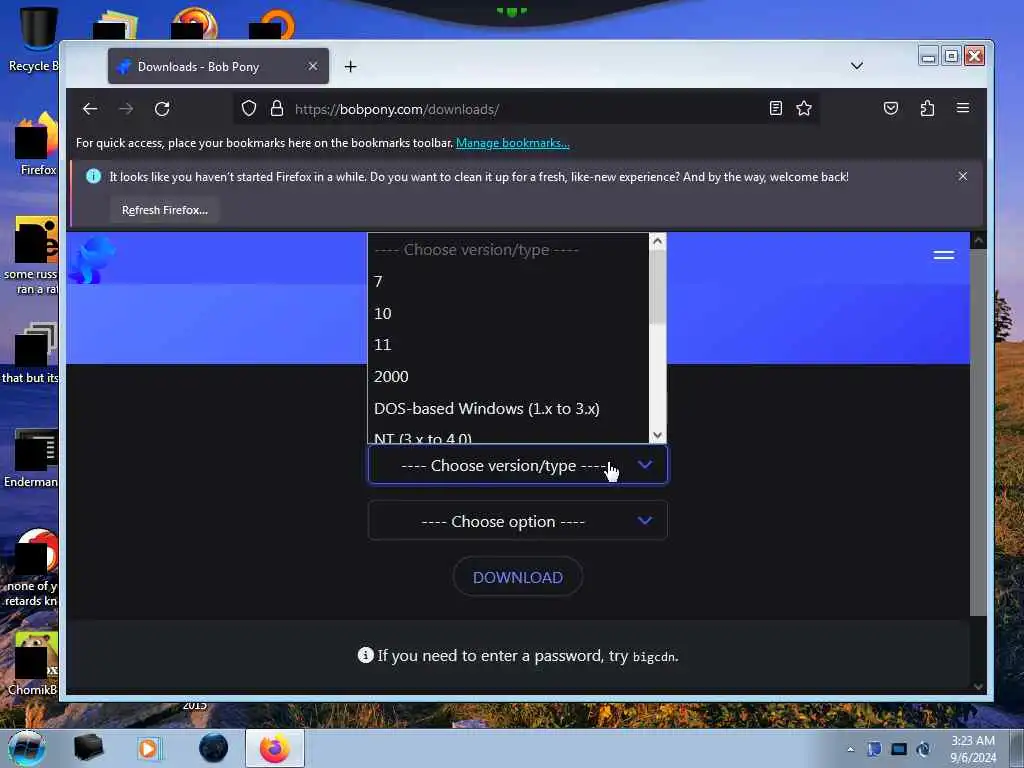Click the dropdown list scroll-down arrow
This screenshot has height=768, width=1024.
tap(658, 436)
